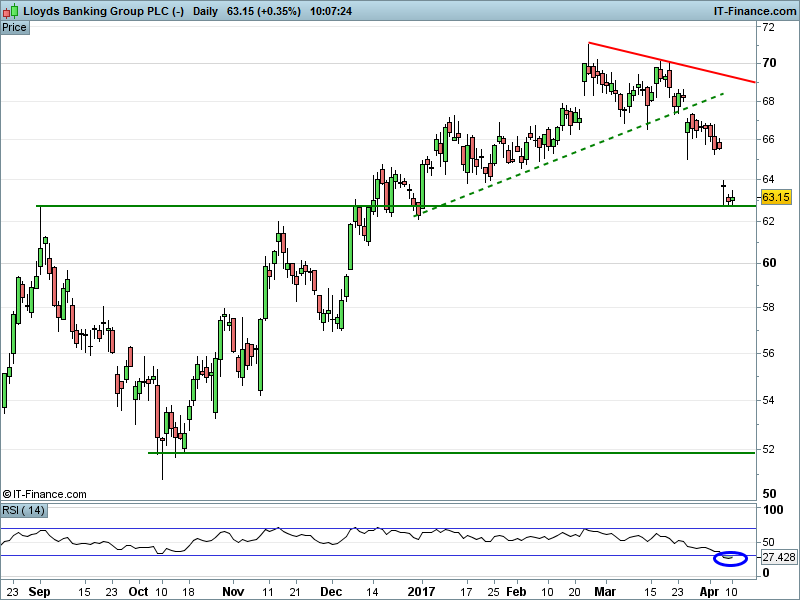Select the red descending resistance trendline
The height and width of the screenshot is (600, 800).
click(671, 62)
